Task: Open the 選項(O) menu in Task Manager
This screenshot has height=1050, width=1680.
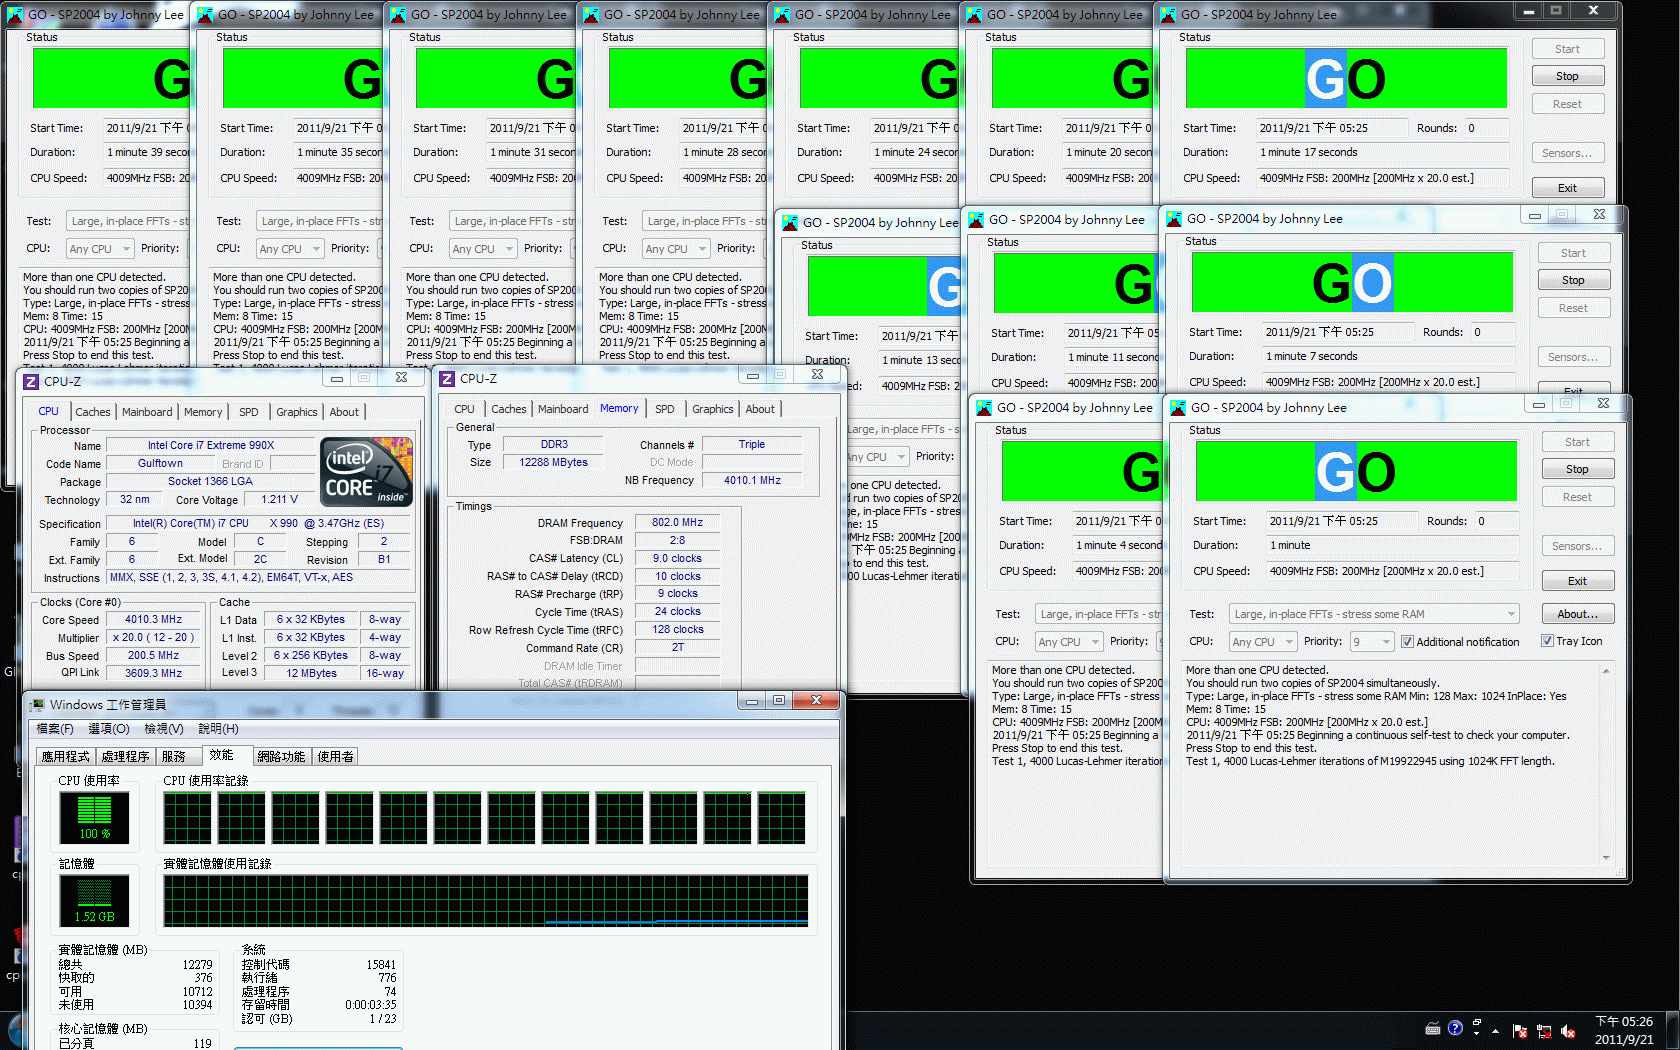Action: 109,729
